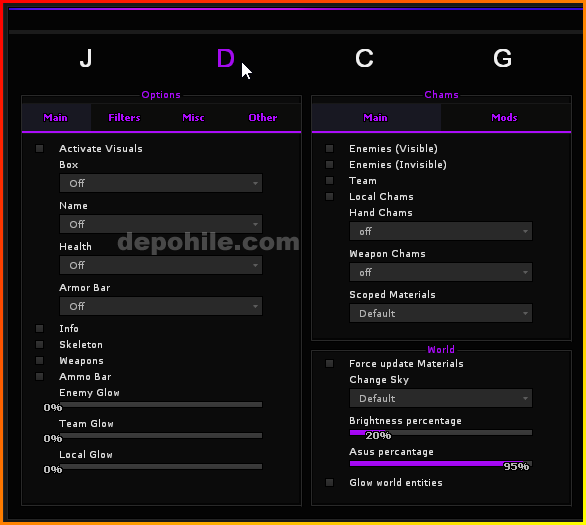Check Enemies (Visible) chams

(329, 149)
